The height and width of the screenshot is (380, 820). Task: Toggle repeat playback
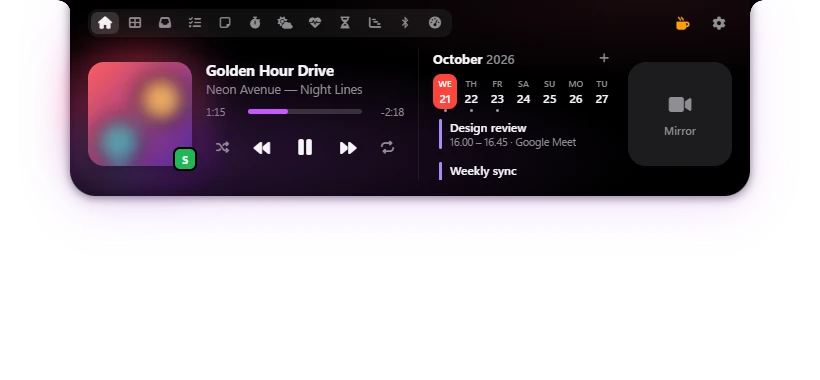tap(388, 148)
